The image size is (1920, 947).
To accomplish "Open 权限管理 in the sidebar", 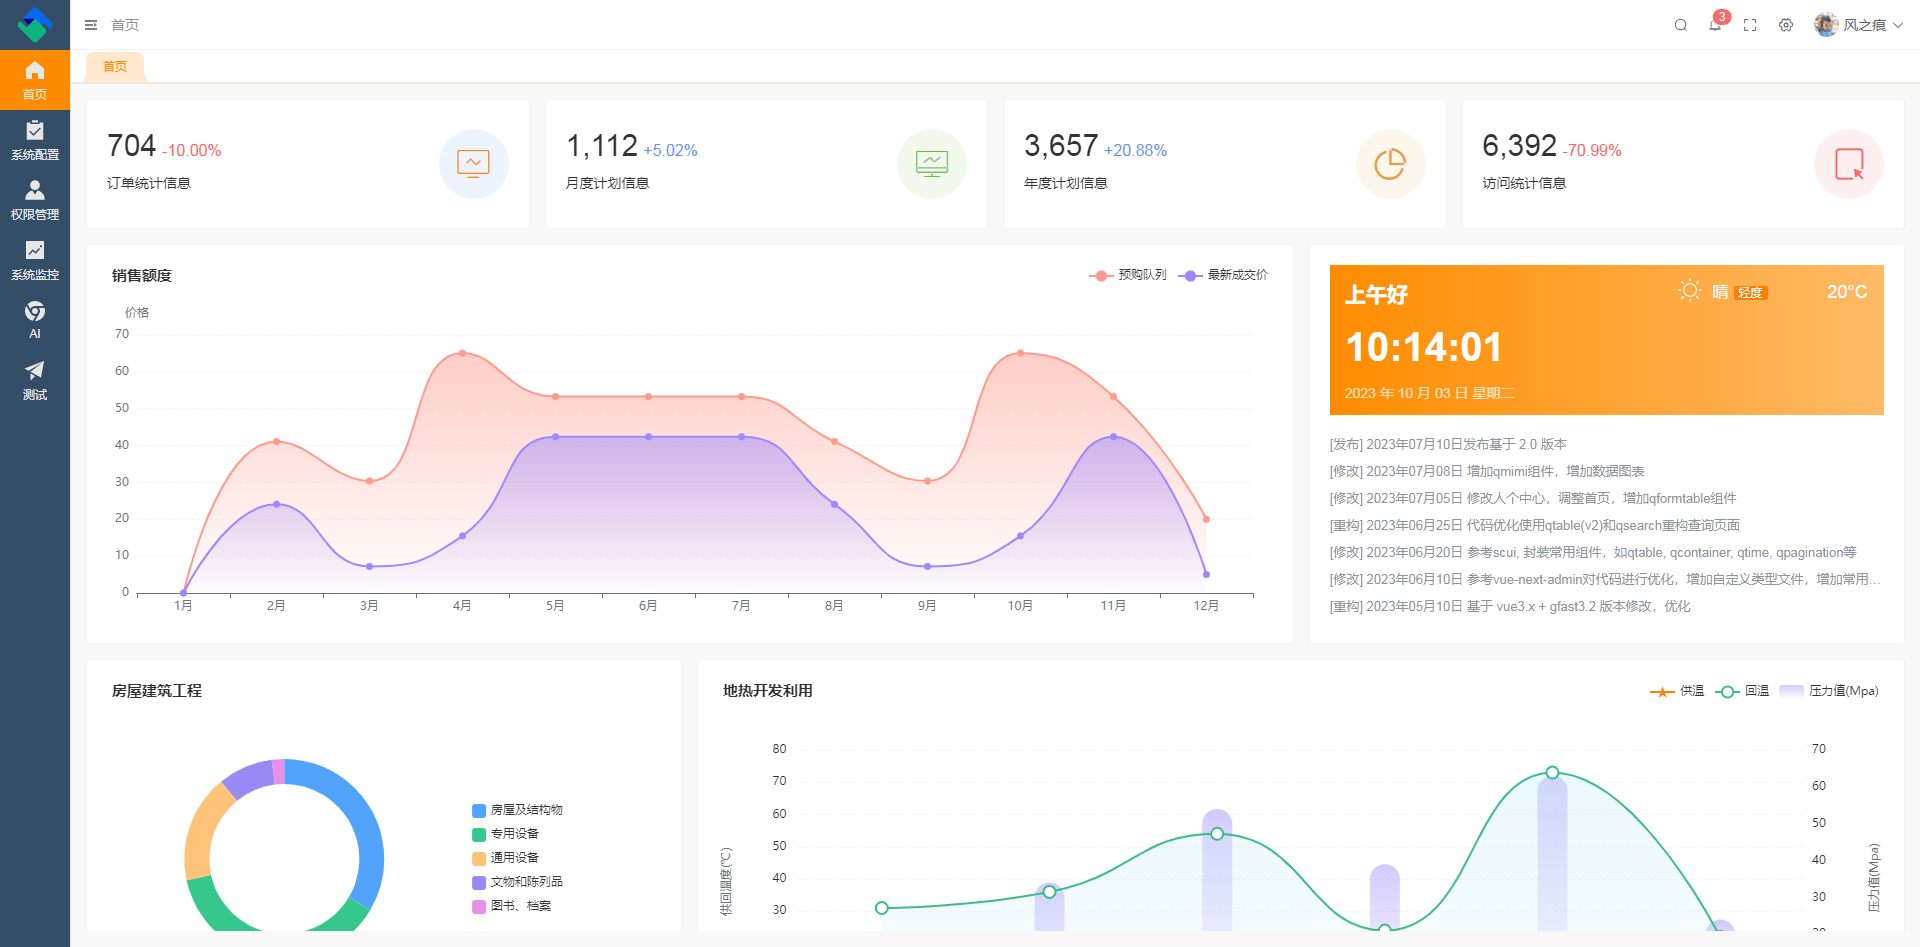I will tap(35, 200).
